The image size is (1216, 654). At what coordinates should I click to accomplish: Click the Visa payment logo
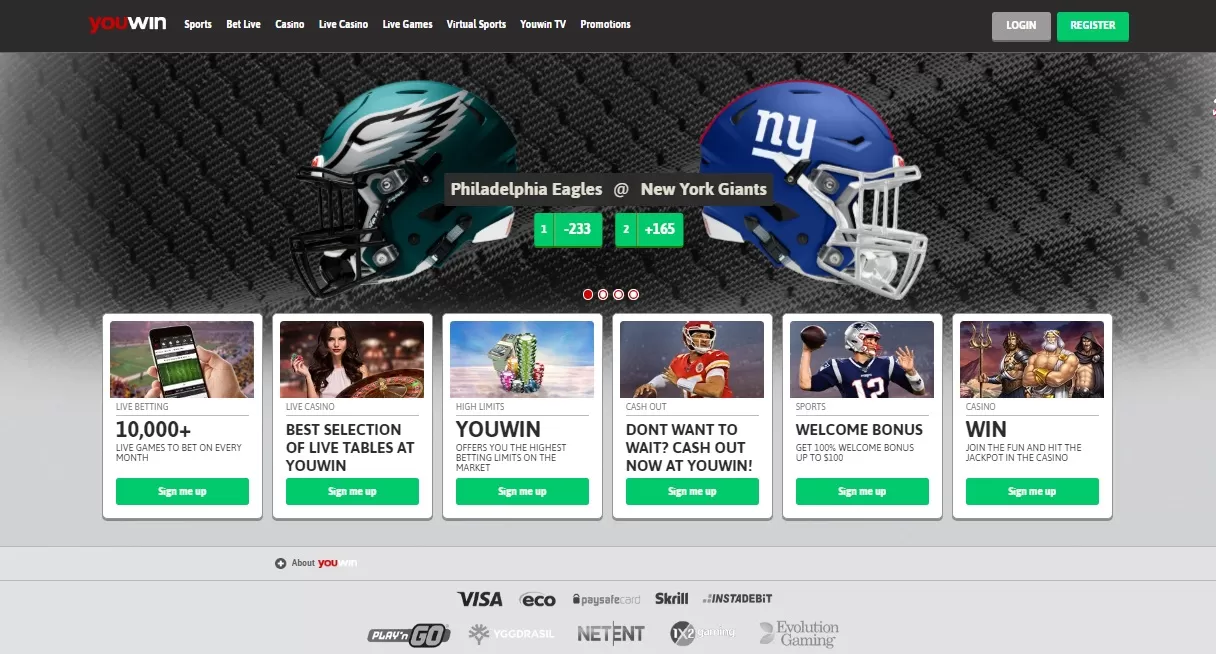click(480, 599)
